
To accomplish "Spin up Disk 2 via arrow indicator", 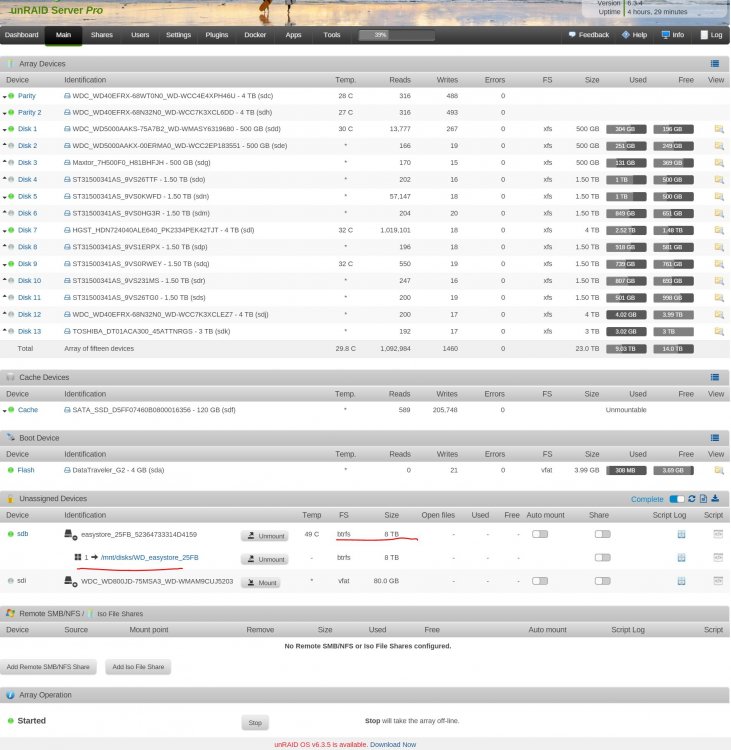I will click(4, 145).
